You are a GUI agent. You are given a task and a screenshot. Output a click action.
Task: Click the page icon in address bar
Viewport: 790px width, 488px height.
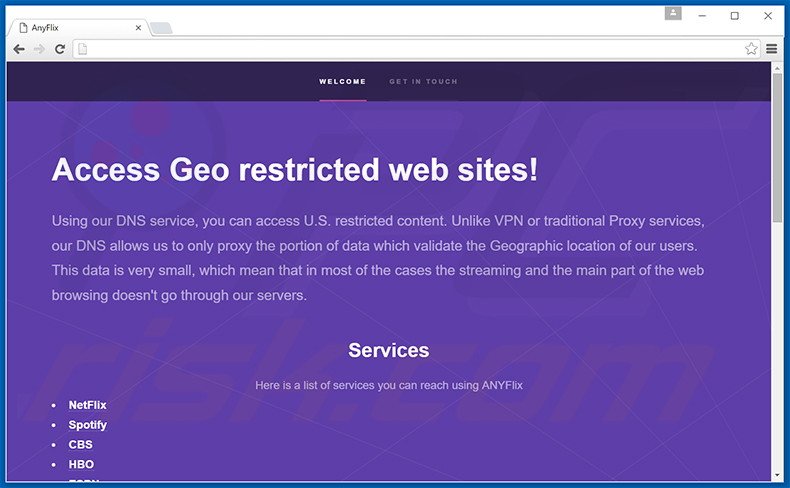pyautogui.click(x=84, y=48)
